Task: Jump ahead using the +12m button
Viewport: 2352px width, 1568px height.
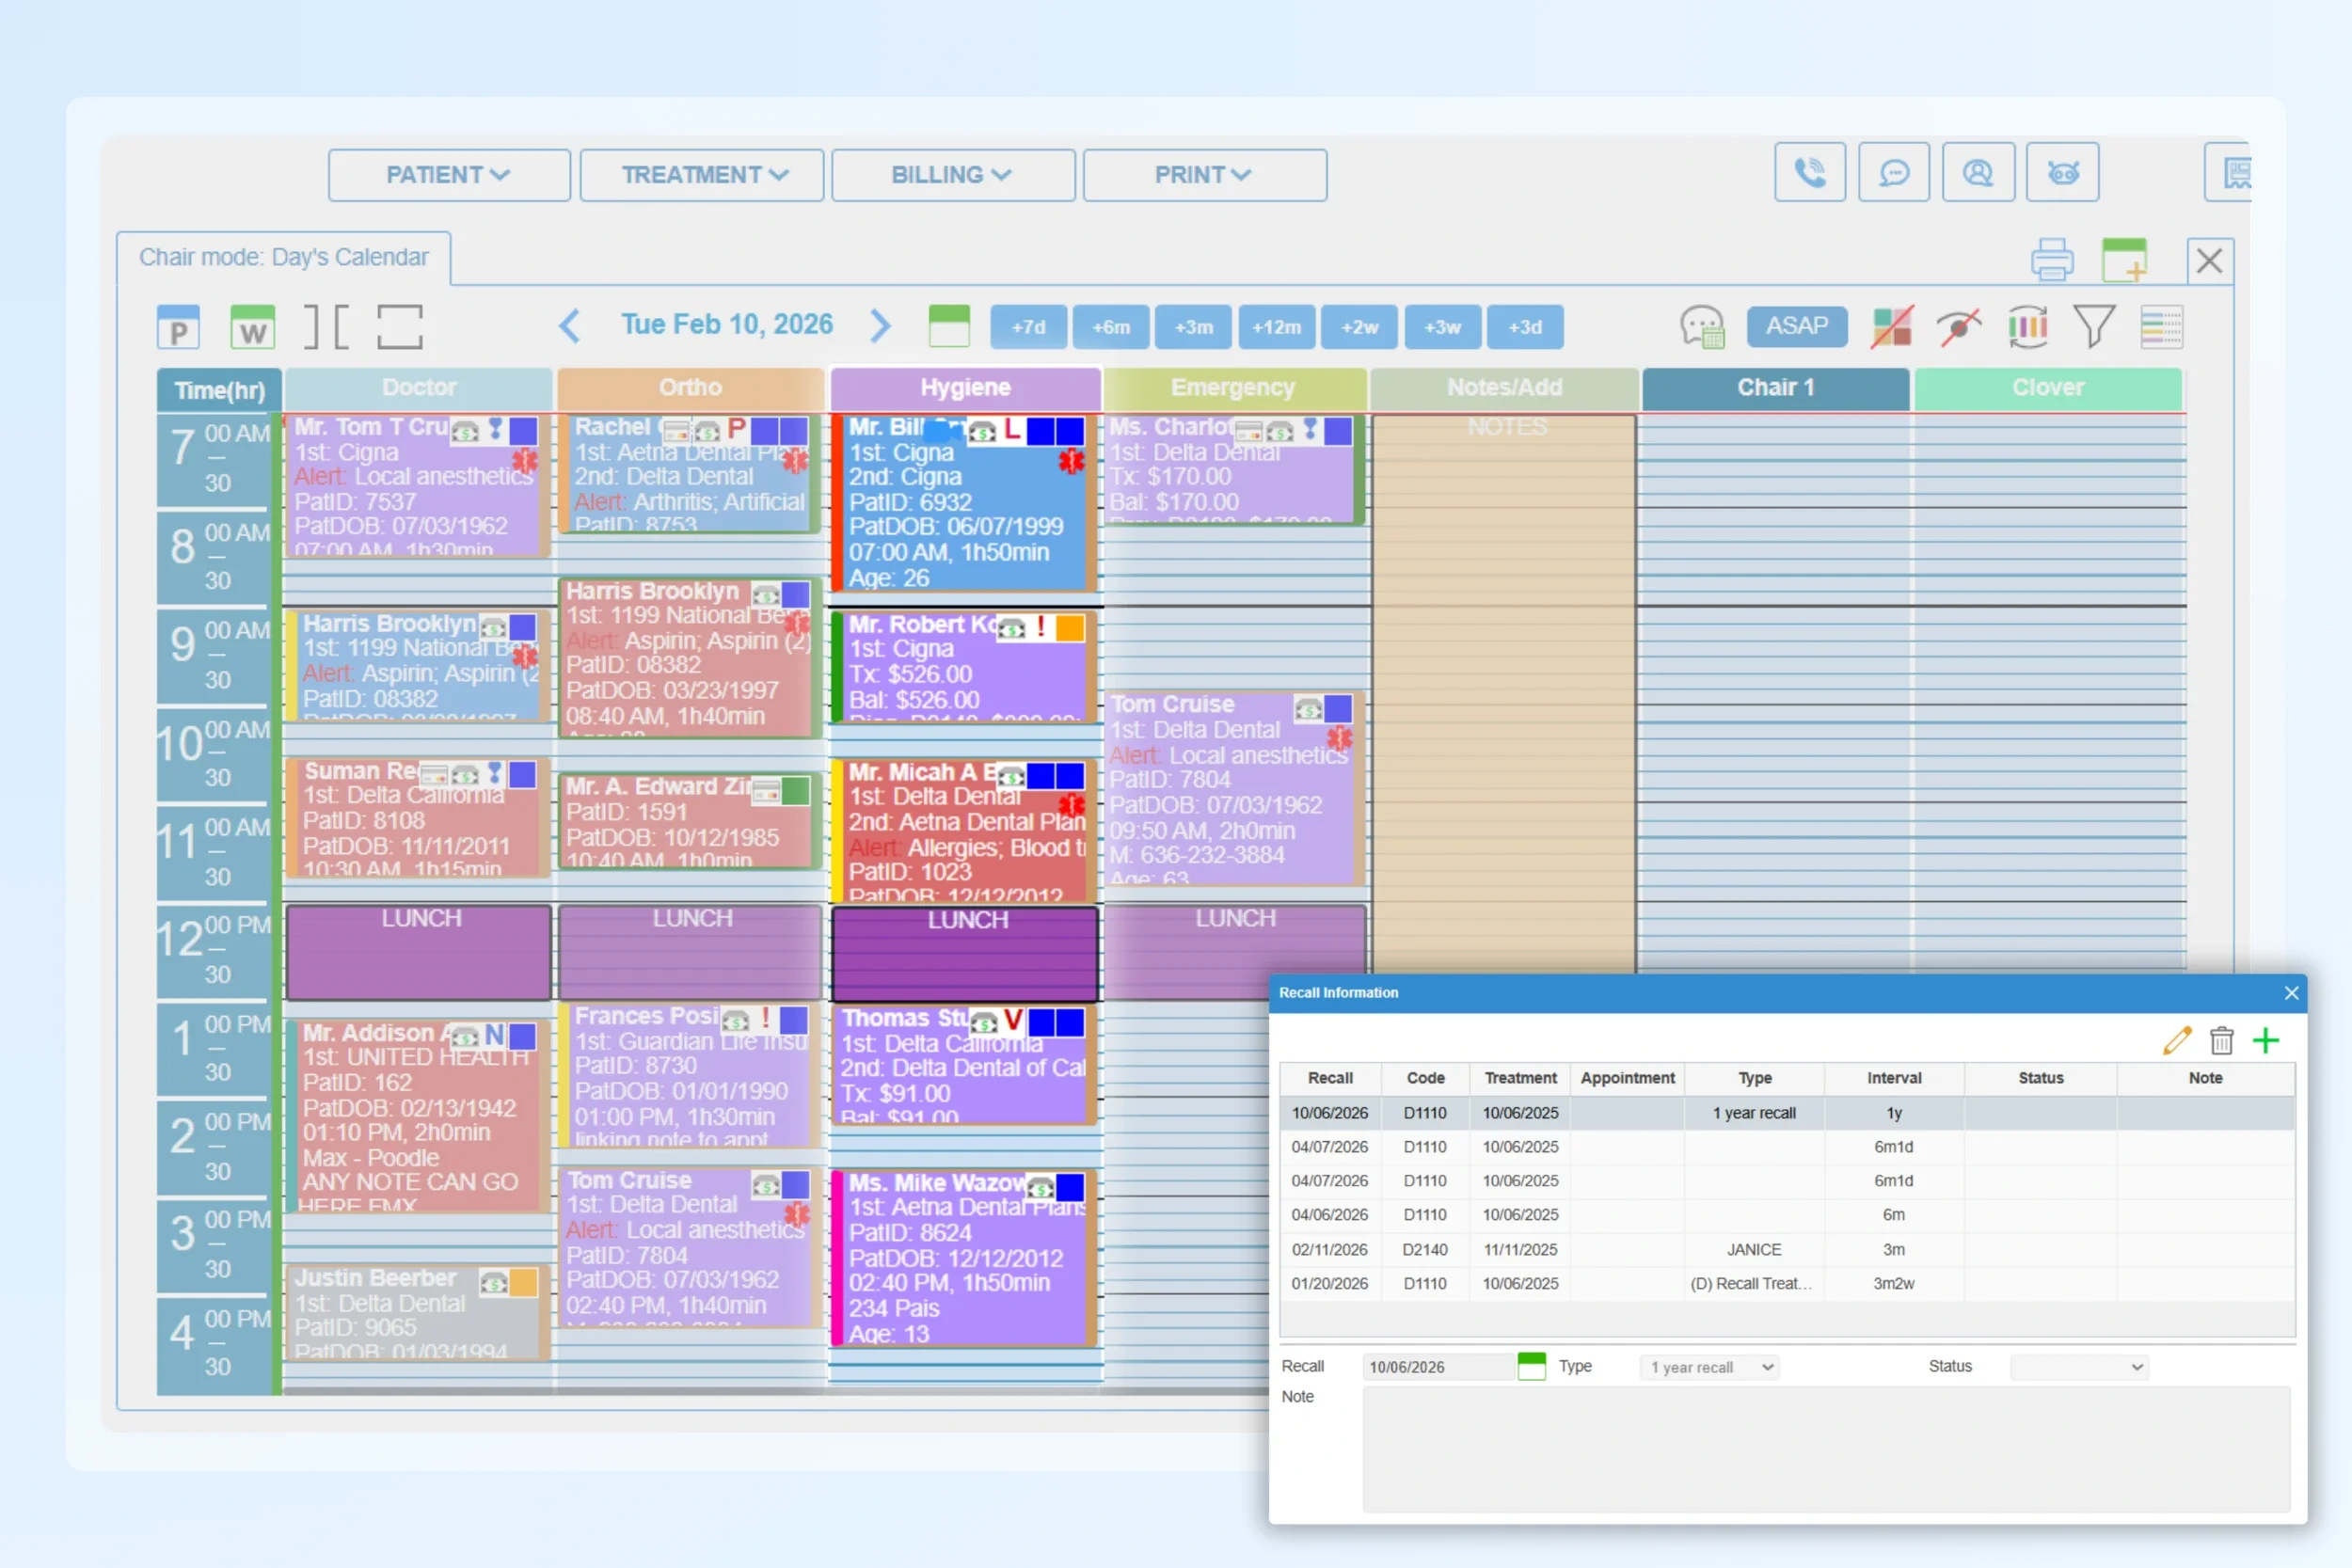Action: pos(1276,327)
